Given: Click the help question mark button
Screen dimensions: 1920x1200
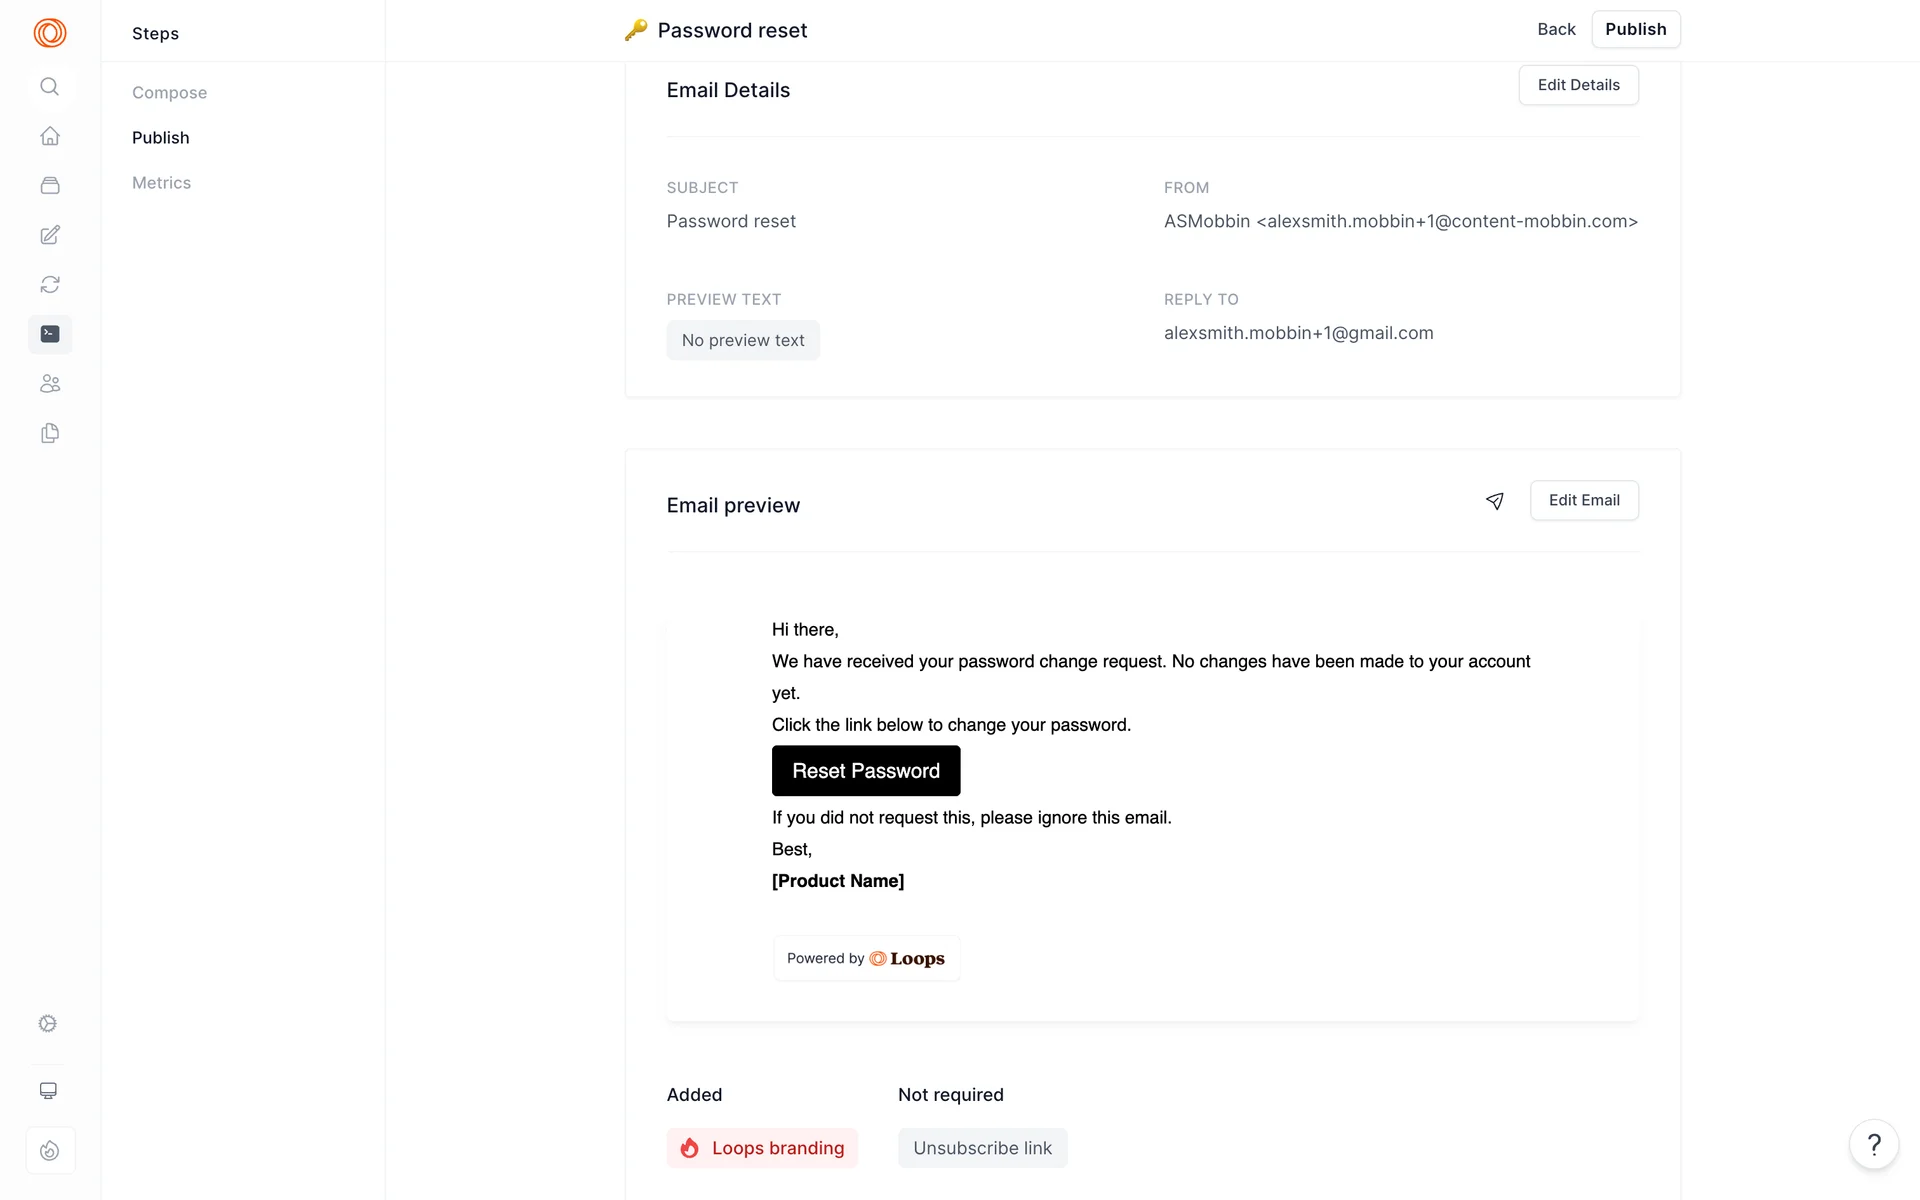Looking at the screenshot, I should (1873, 1144).
